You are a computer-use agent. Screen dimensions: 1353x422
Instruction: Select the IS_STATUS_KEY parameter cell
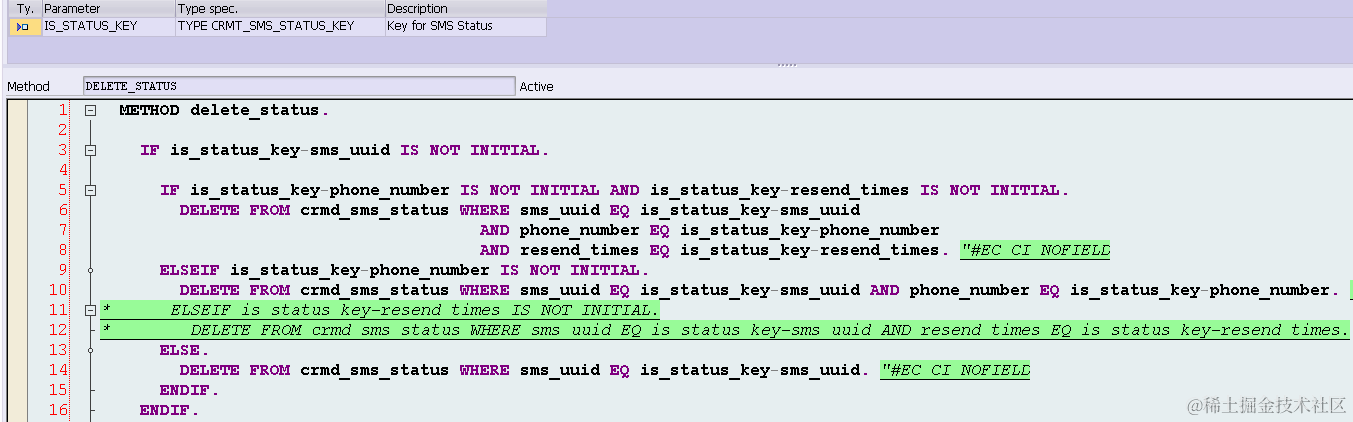point(108,27)
